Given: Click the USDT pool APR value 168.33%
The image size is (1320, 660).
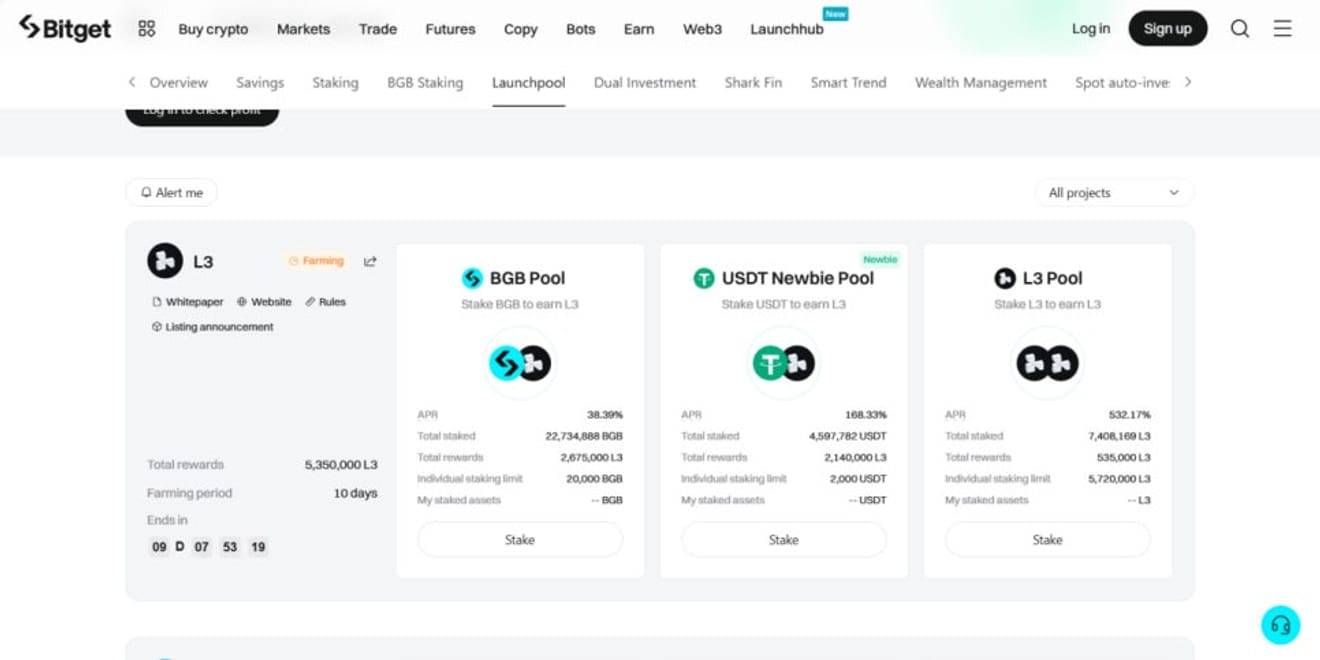Looking at the screenshot, I should (866, 415).
